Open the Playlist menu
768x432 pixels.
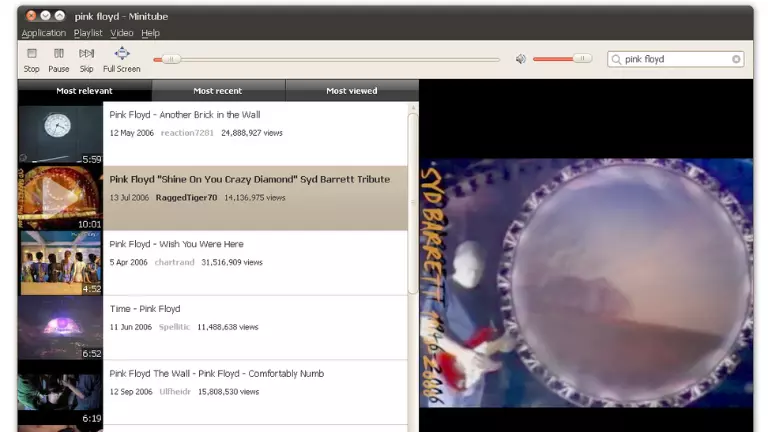click(x=88, y=33)
